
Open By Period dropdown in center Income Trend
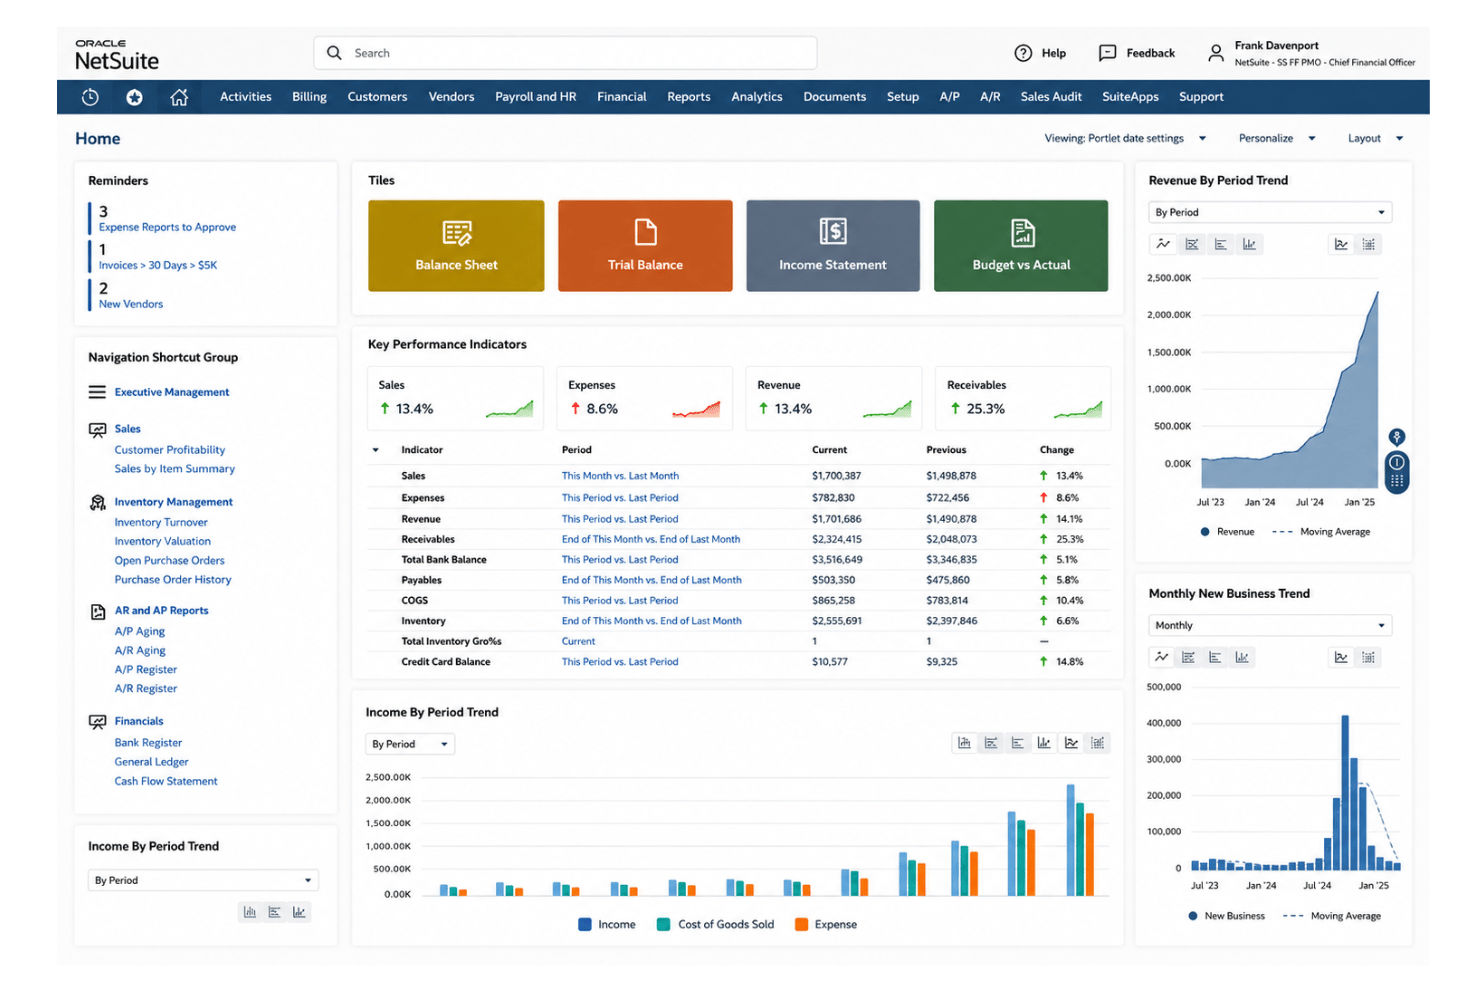(x=410, y=744)
